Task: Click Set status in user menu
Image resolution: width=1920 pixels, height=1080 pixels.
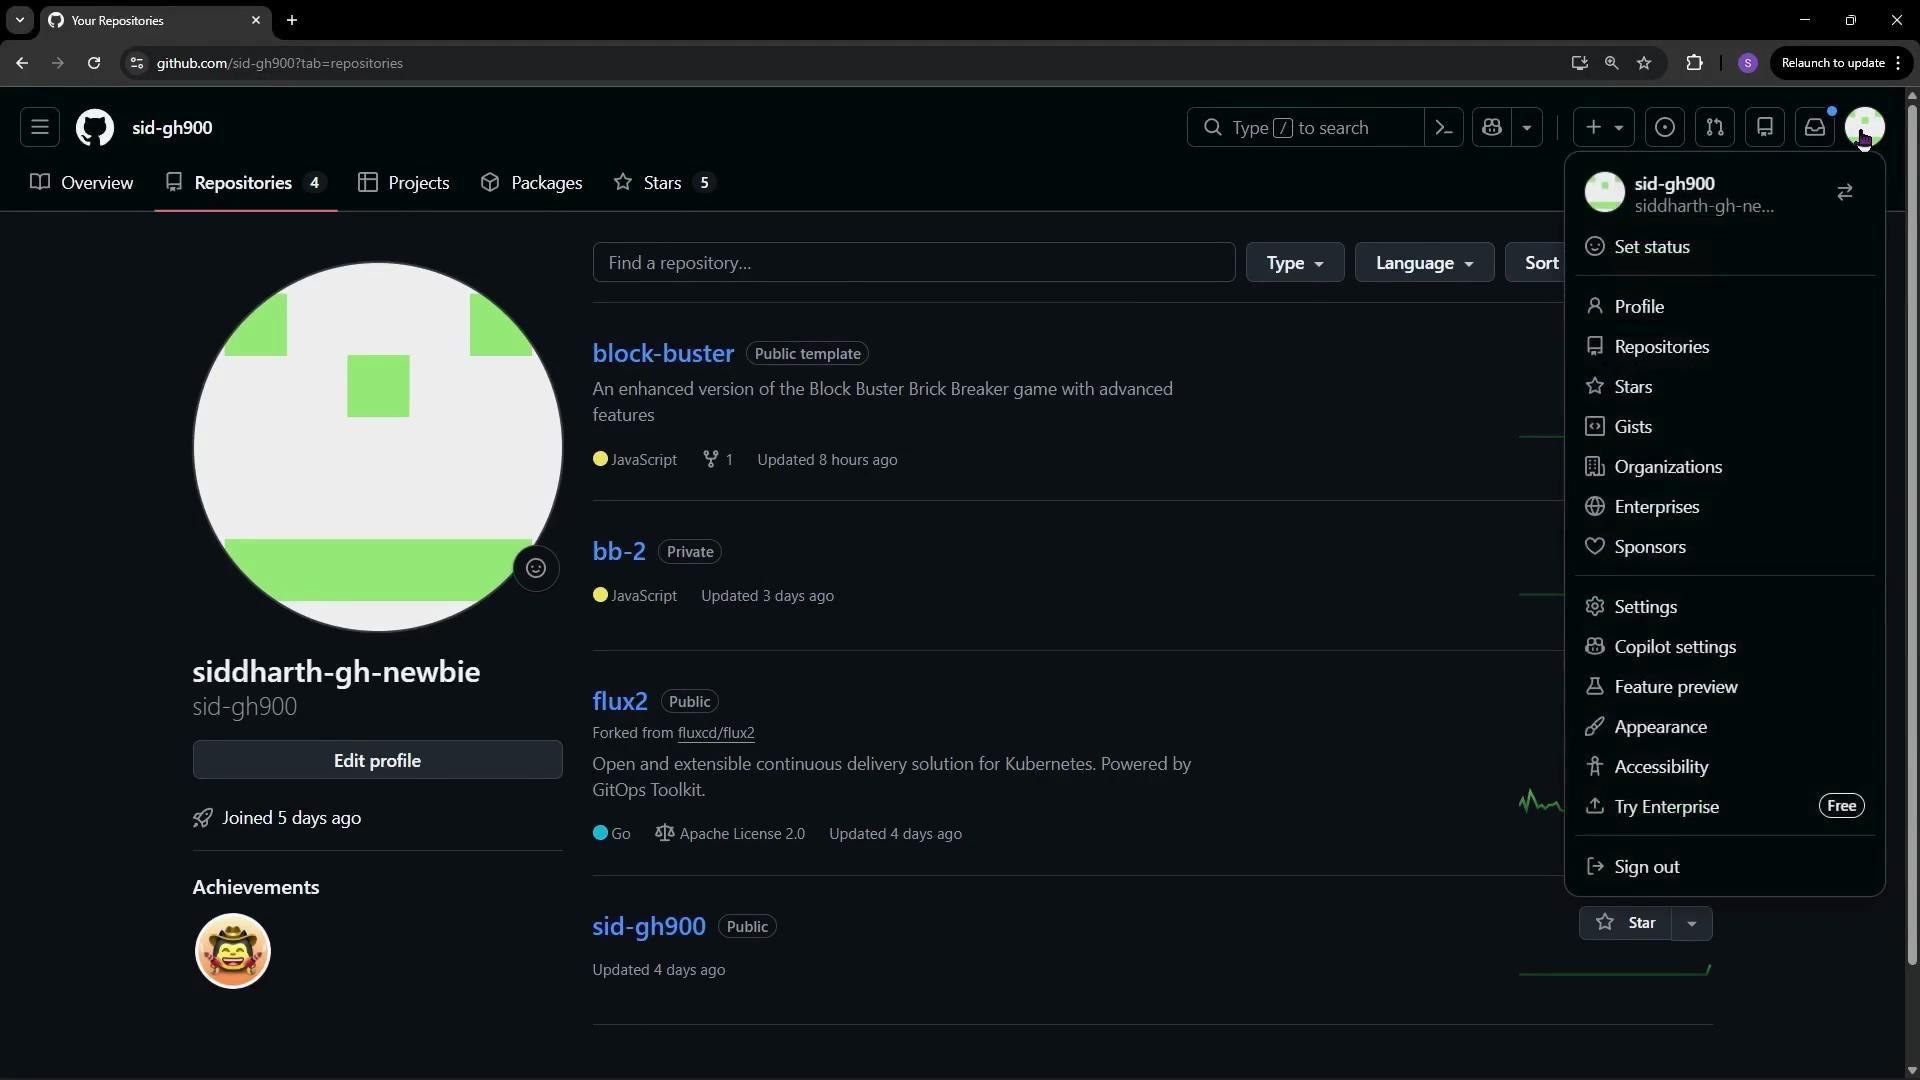Action: click(1725, 246)
